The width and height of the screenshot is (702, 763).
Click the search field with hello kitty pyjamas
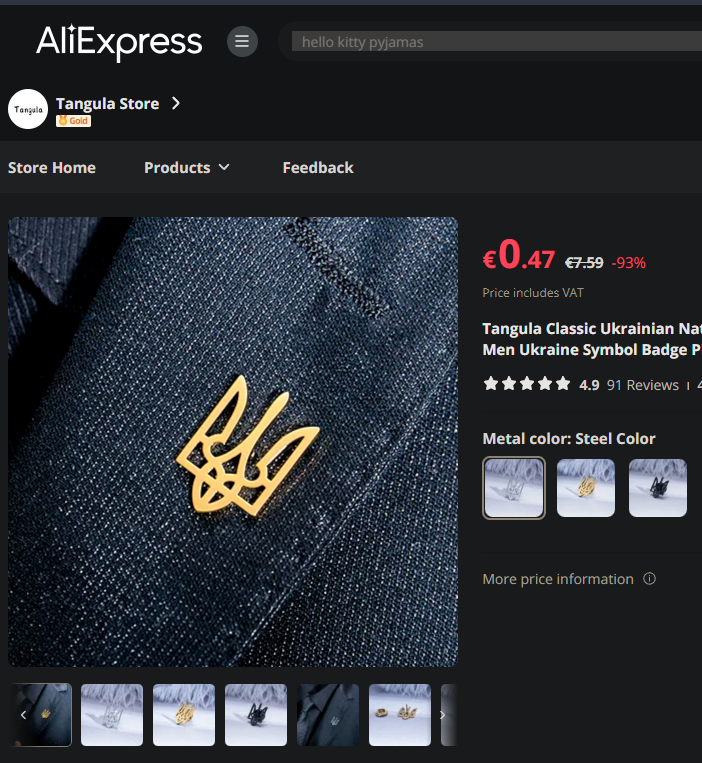tap(496, 41)
